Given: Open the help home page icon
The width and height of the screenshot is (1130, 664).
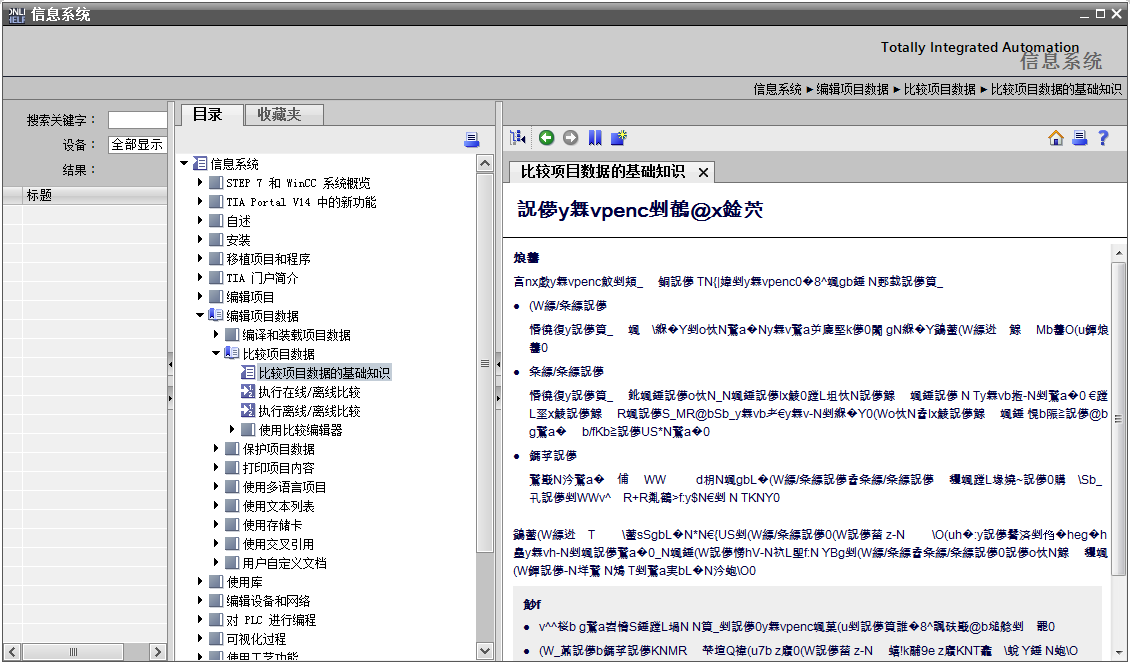Looking at the screenshot, I should tap(1056, 138).
